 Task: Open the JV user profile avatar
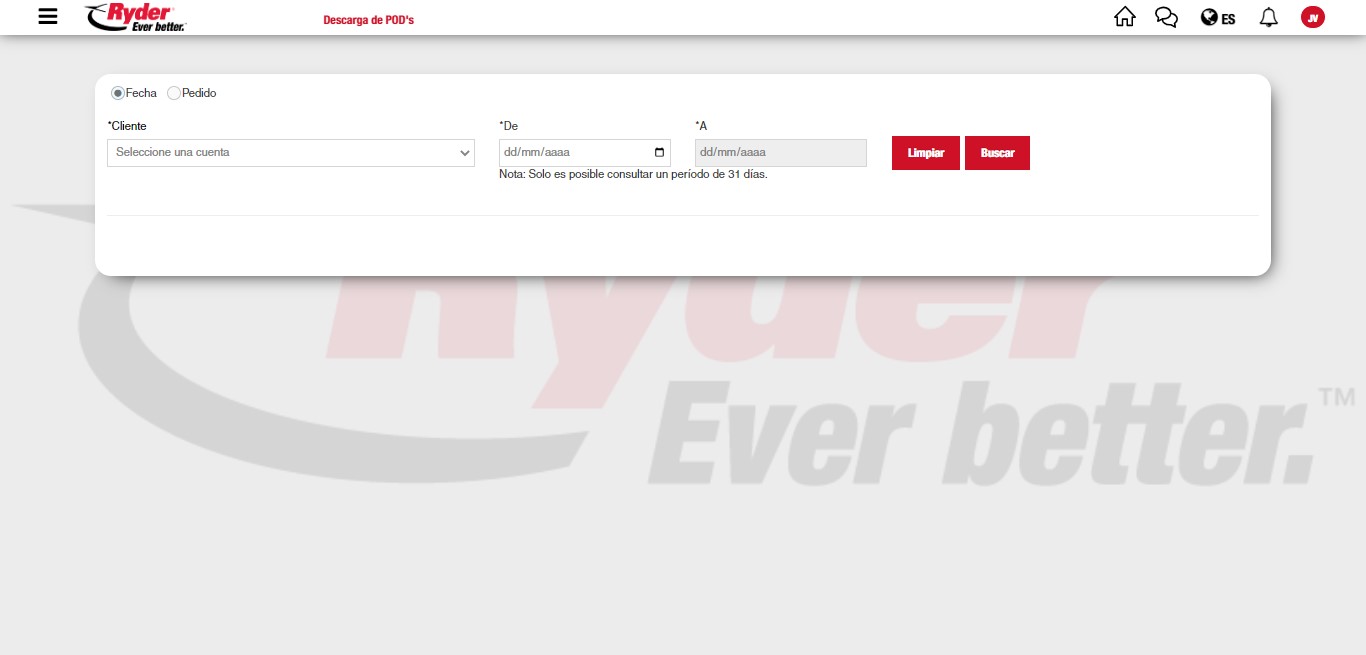(1312, 17)
